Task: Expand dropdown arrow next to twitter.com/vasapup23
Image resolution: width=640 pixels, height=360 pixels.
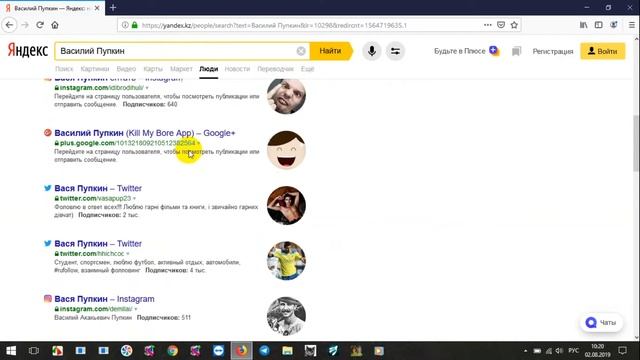Action: (134, 199)
